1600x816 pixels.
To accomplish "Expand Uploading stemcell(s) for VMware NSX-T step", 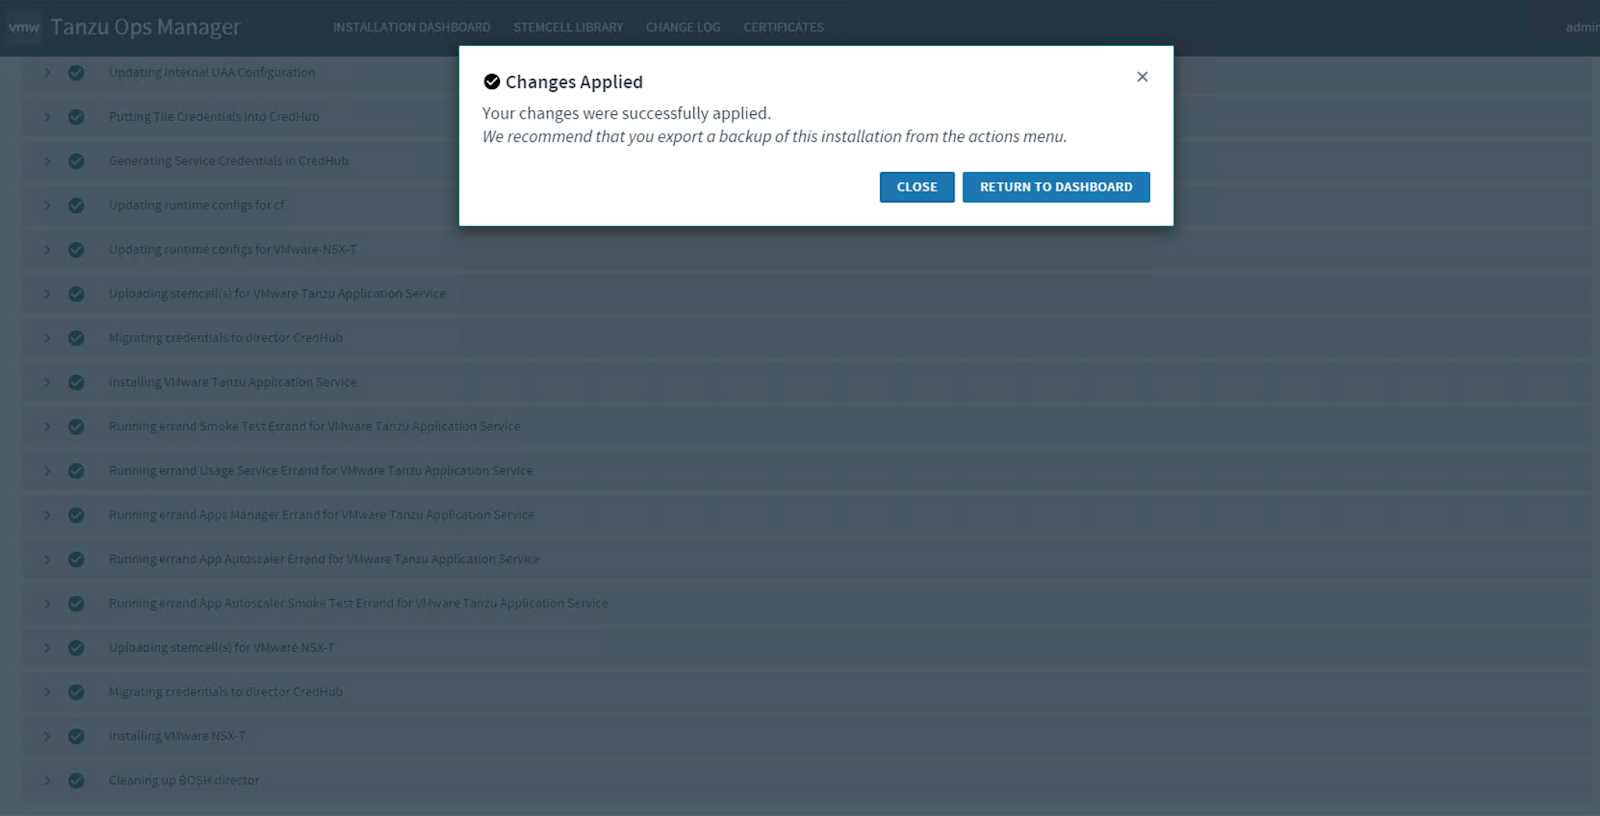I will coord(47,648).
